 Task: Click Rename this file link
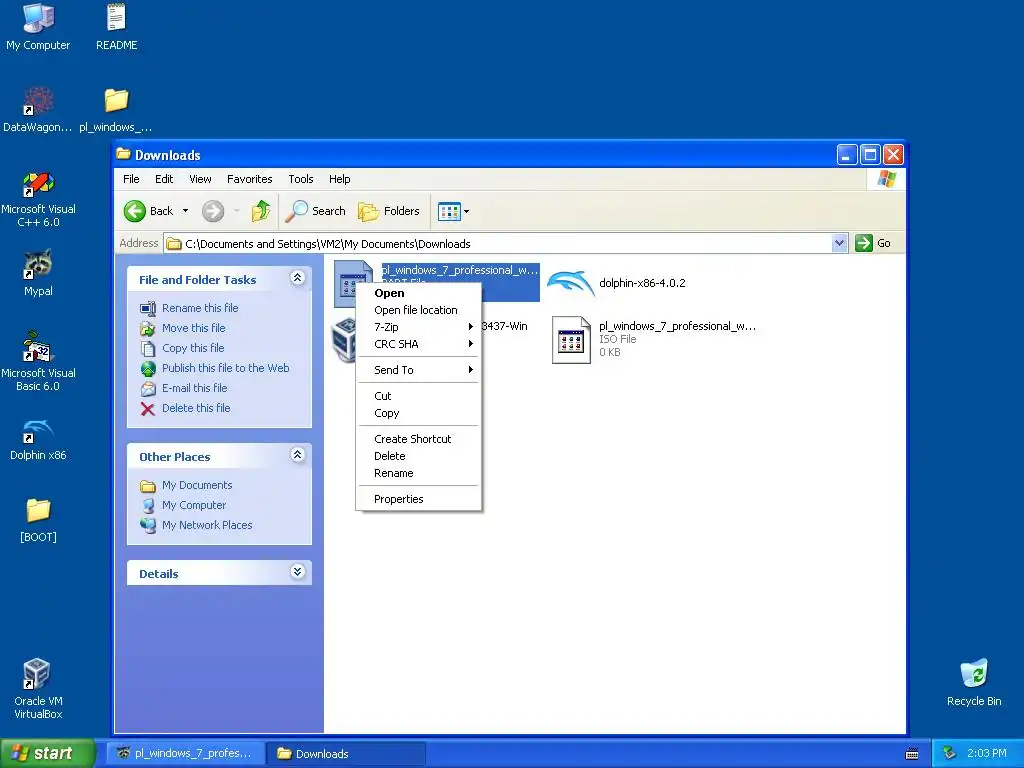tap(200, 308)
